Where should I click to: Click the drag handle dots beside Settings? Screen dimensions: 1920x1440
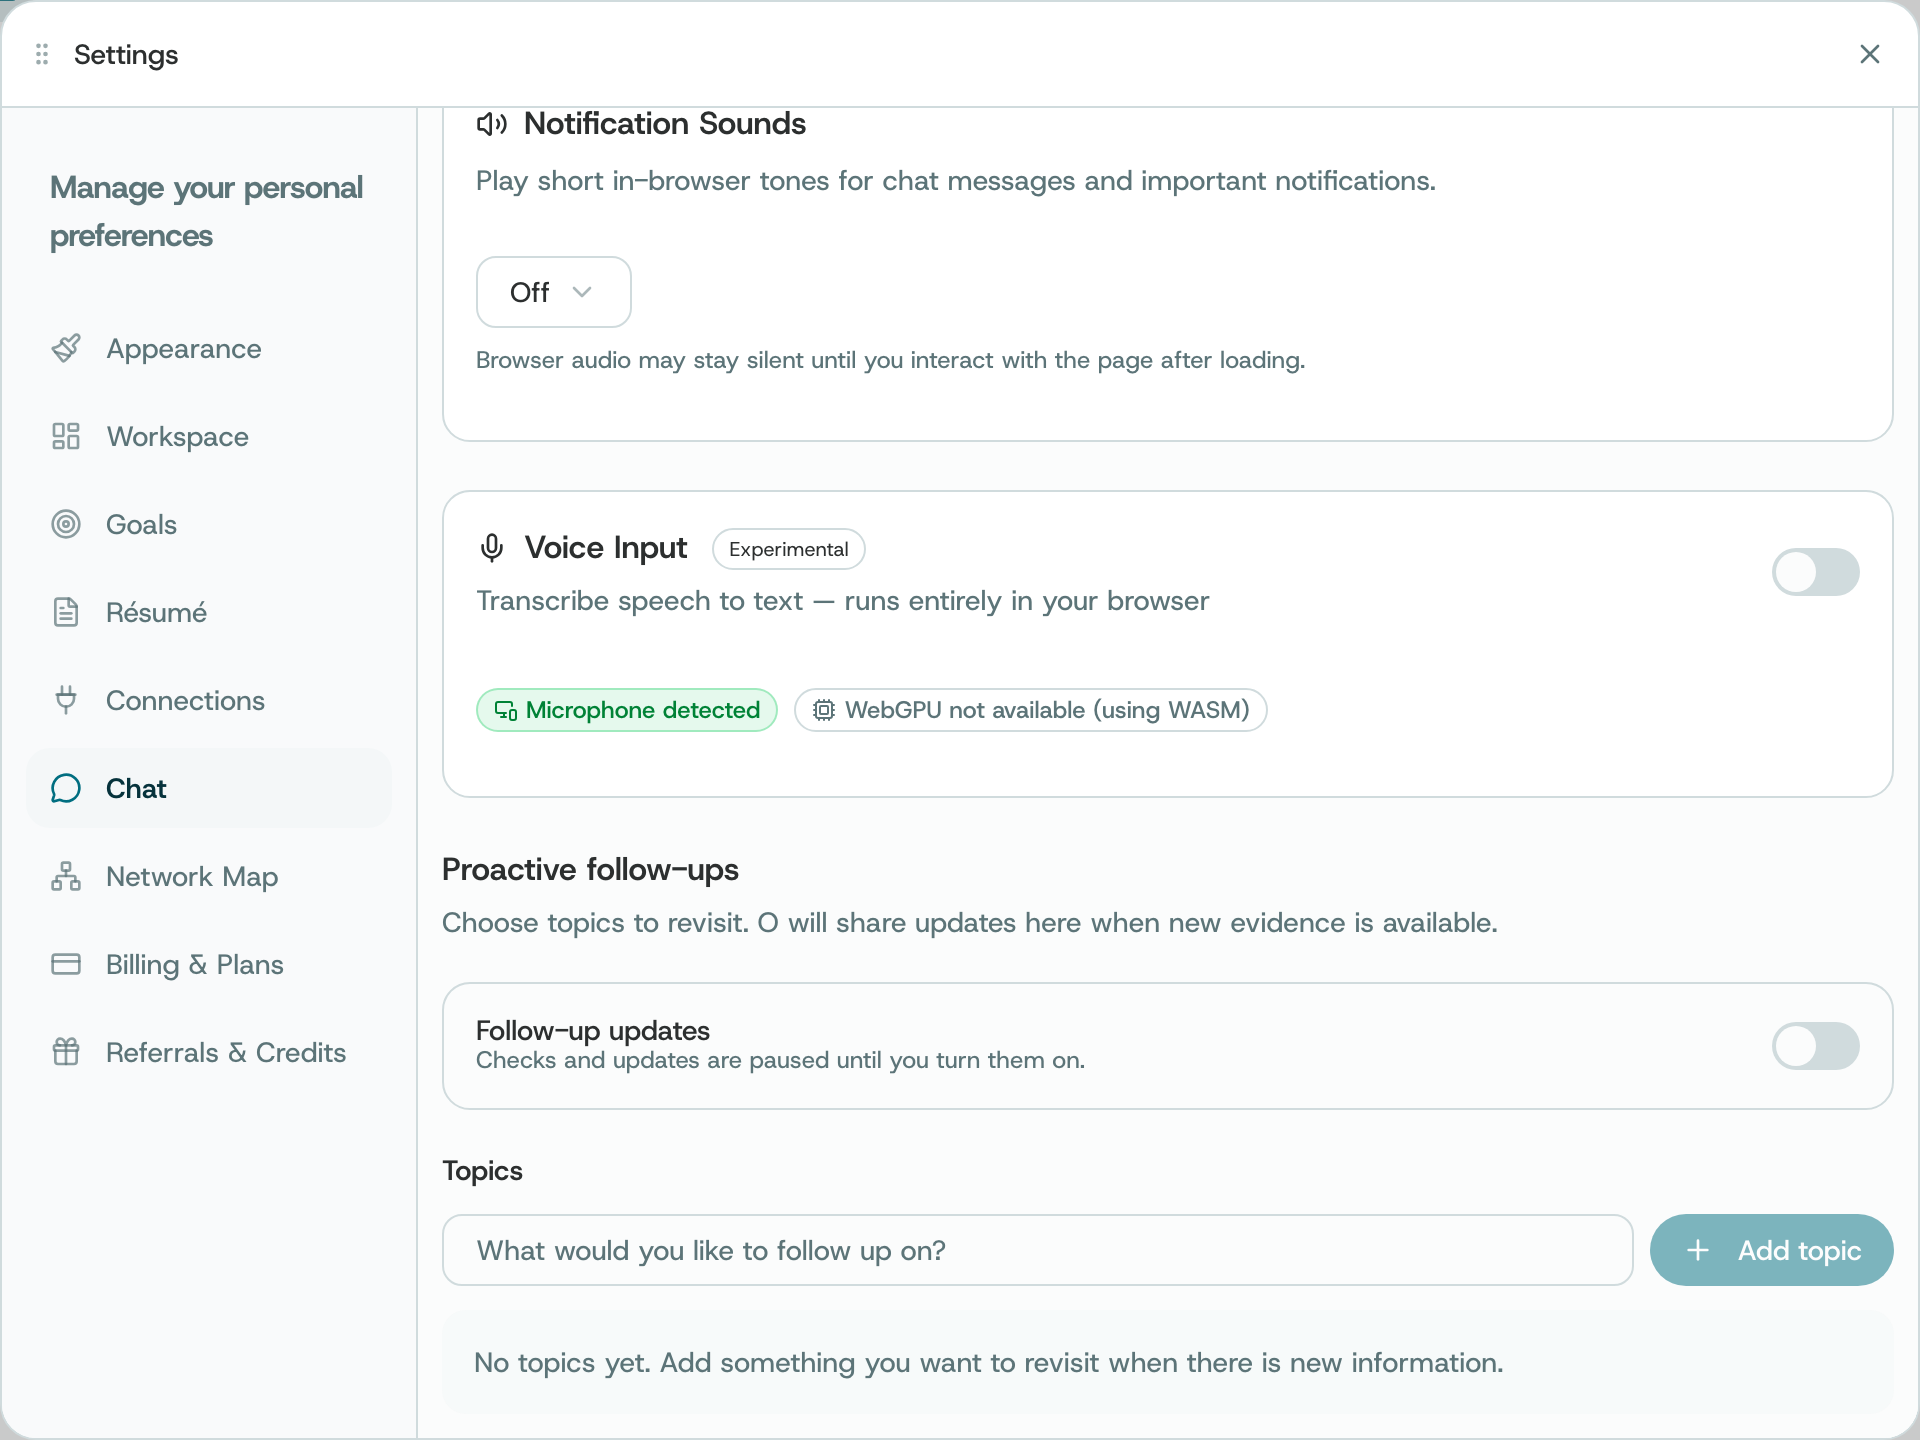[42, 54]
